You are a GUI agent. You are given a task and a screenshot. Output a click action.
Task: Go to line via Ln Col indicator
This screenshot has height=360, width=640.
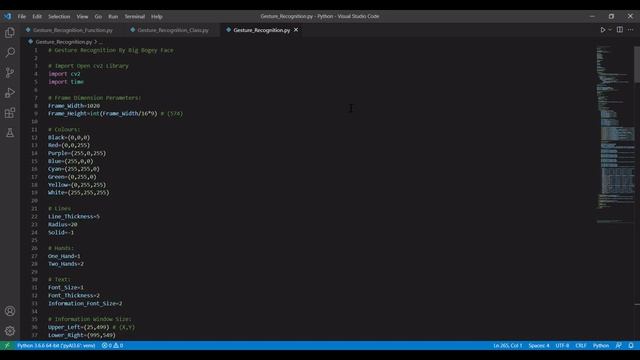coord(507,345)
